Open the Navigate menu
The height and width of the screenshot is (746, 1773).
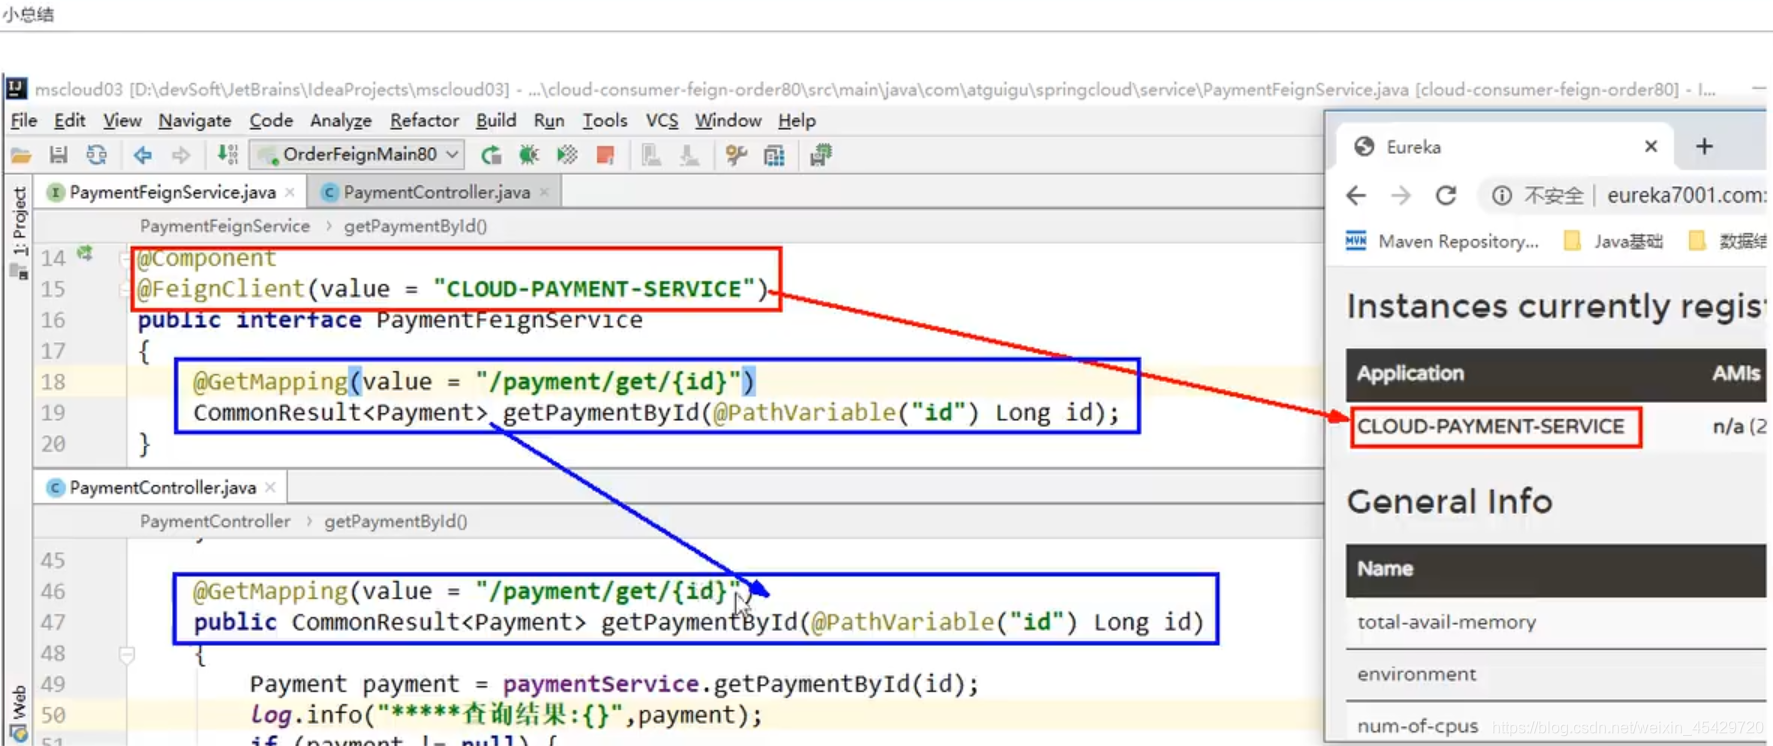195,120
